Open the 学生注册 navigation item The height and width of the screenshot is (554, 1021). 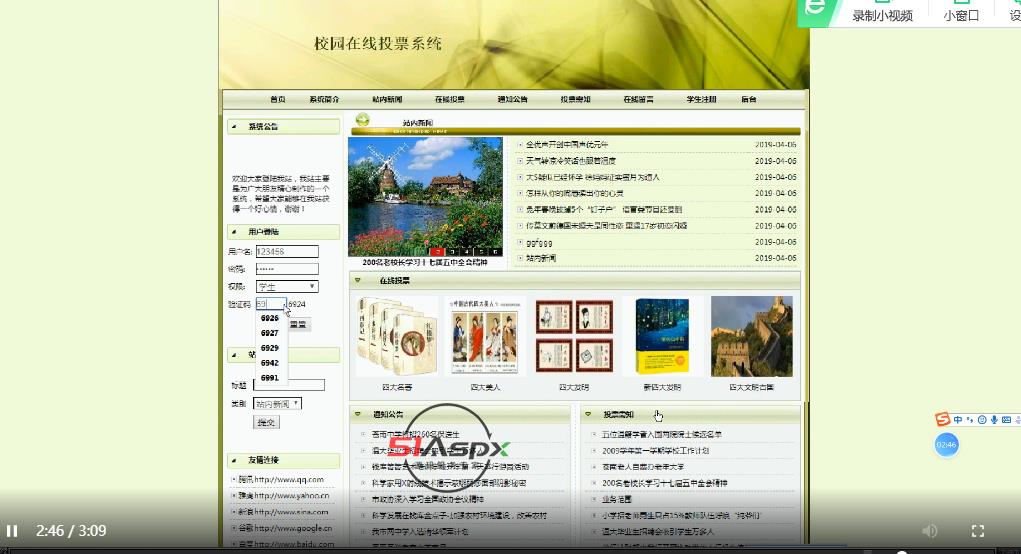coord(701,99)
